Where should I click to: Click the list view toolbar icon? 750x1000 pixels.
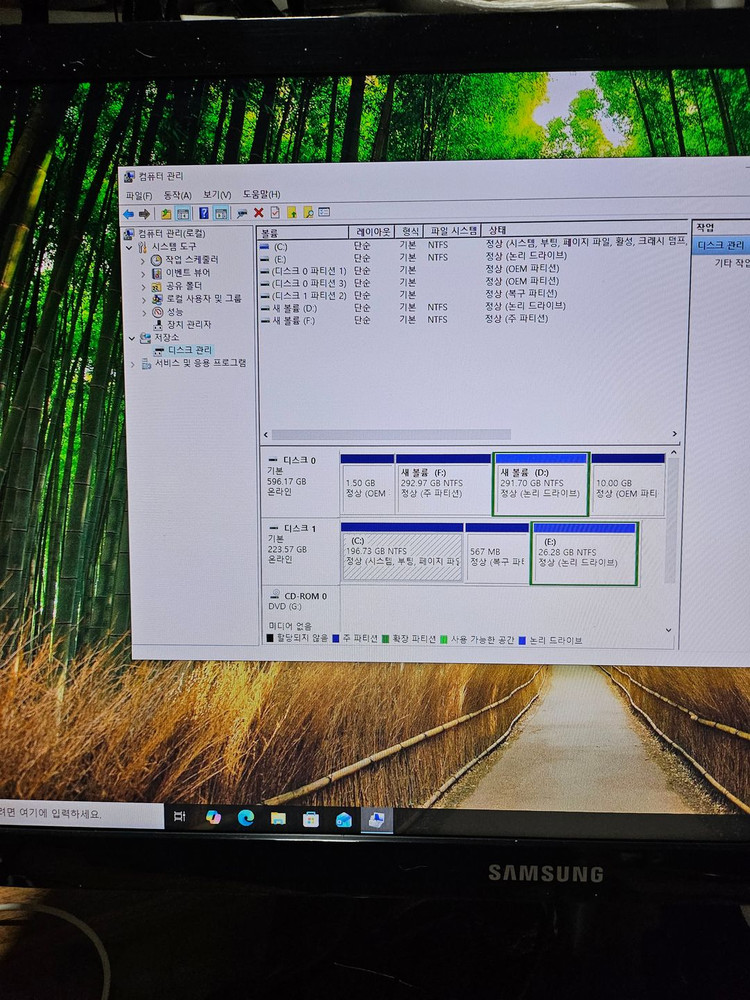[x=324, y=212]
